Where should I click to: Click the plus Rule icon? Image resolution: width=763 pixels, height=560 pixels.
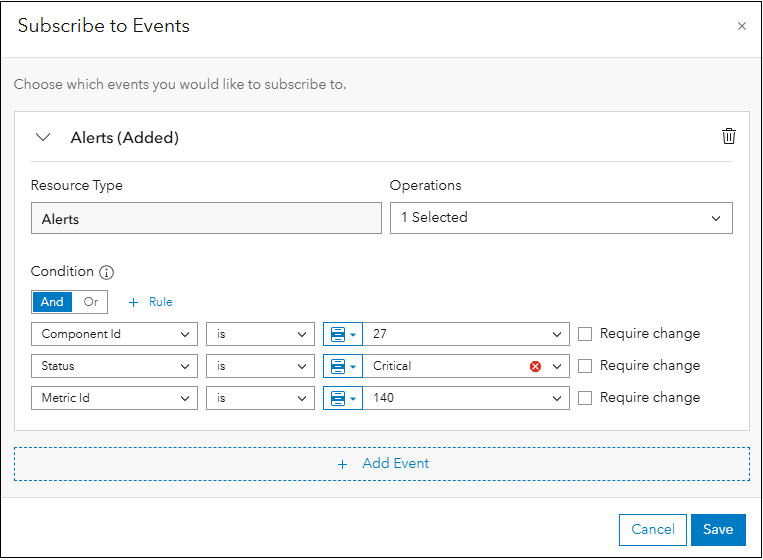pyautogui.click(x=134, y=302)
